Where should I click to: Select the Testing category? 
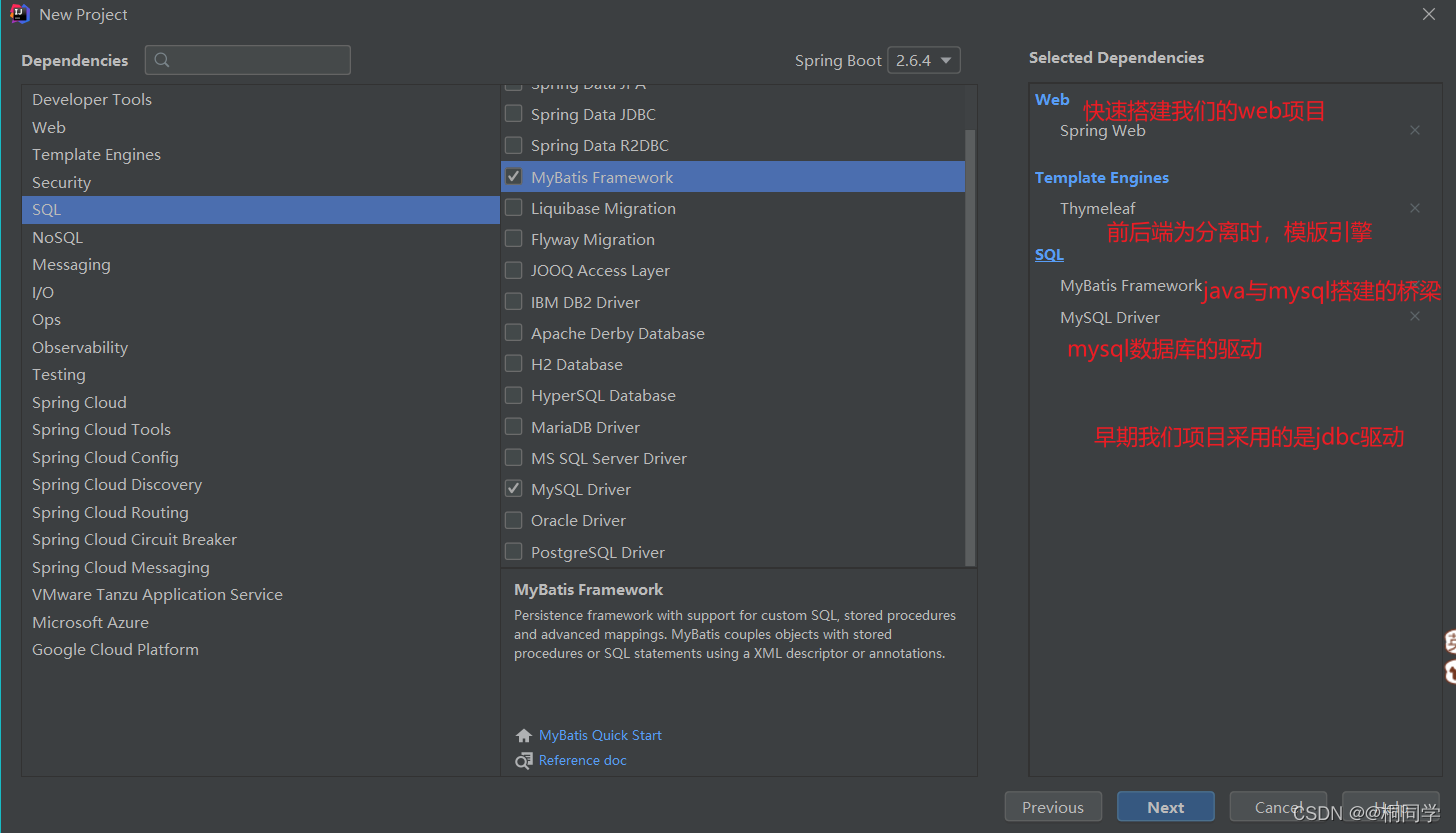click(x=260, y=374)
